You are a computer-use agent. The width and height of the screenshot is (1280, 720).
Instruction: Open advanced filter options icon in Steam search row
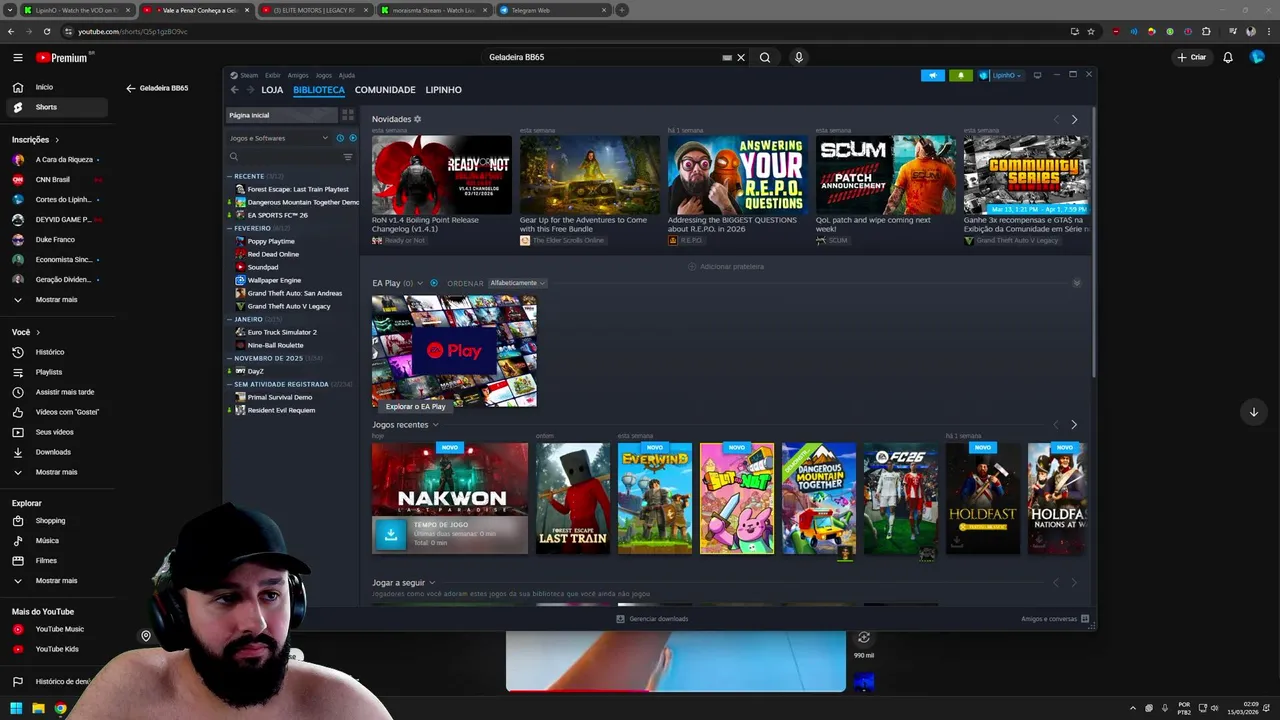[348, 157]
